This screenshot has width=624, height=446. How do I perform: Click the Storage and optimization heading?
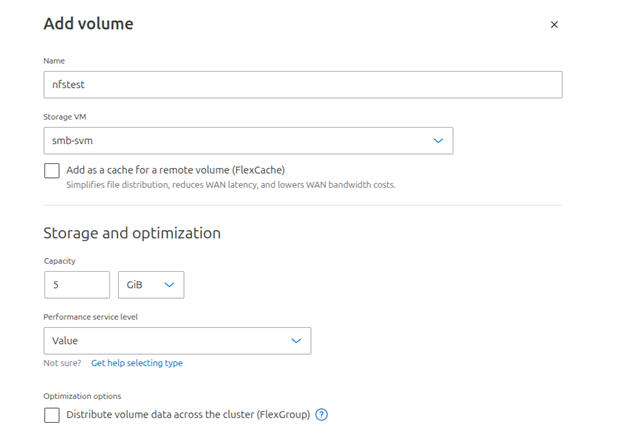[x=132, y=233]
